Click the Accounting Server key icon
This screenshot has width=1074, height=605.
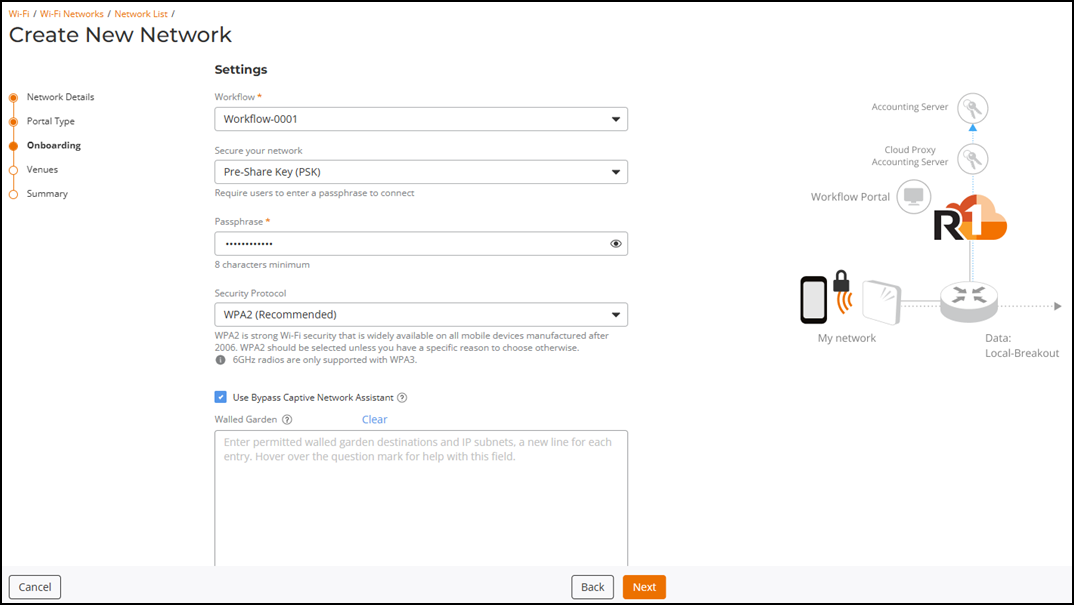tap(972, 108)
